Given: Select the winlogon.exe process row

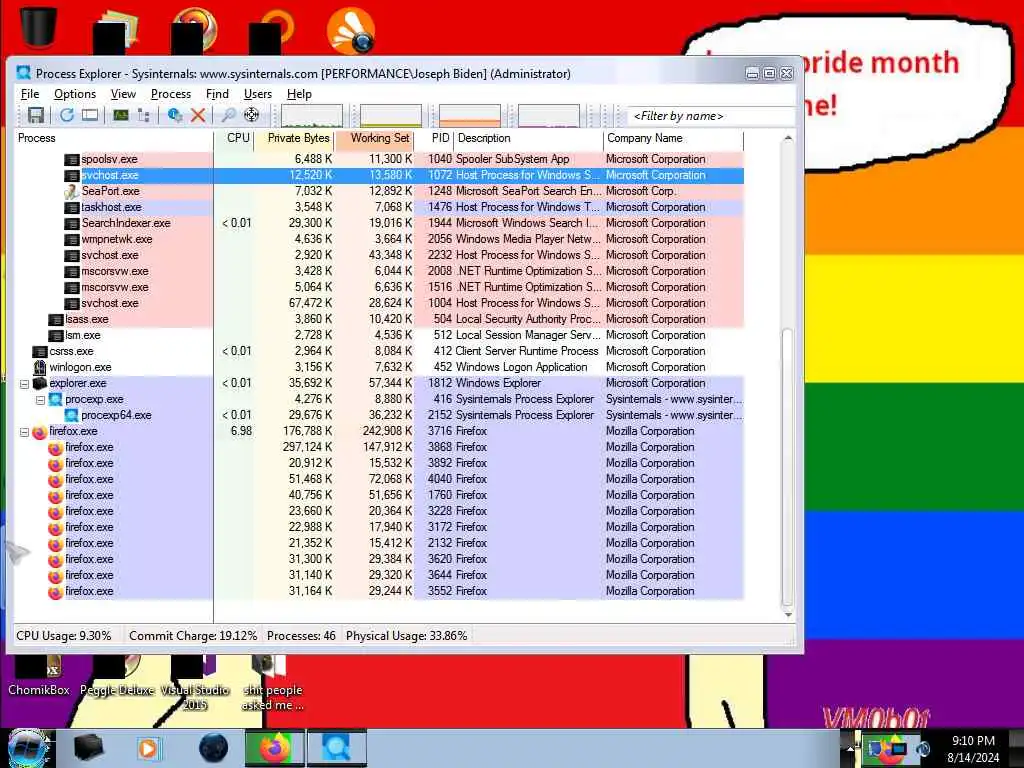Looking at the screenshot, I should 379,367.
